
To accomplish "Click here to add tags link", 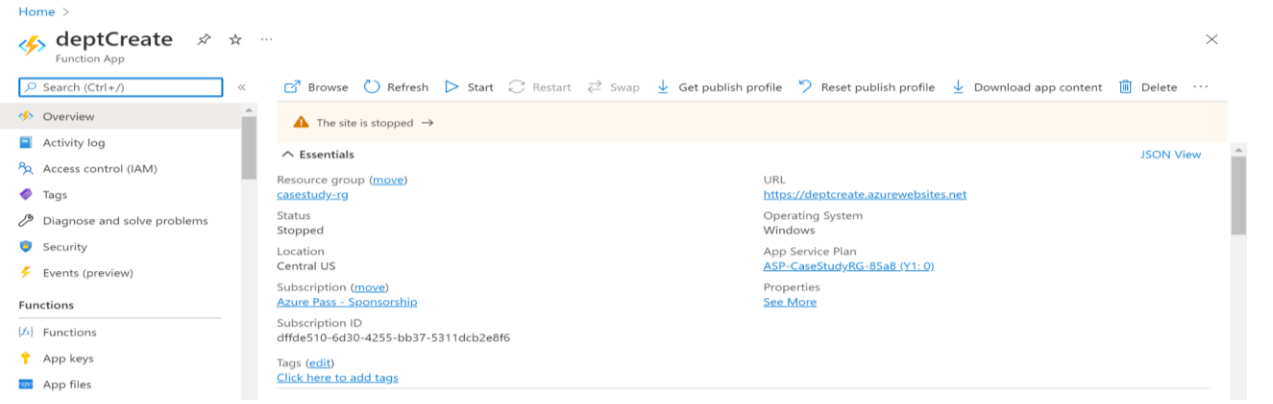I will tap(338, 378).
